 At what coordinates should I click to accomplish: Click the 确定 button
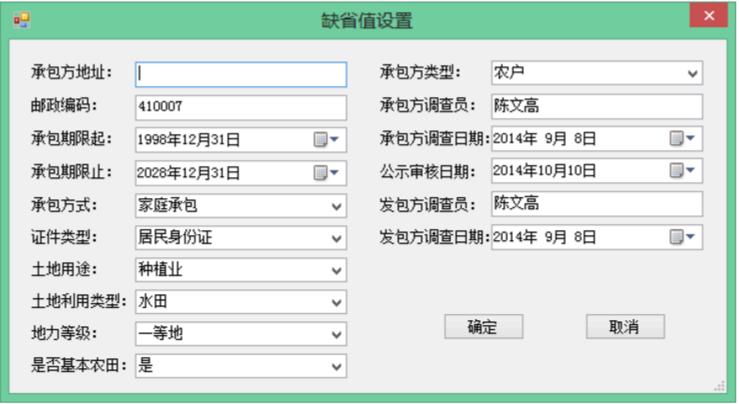(482, 327)
